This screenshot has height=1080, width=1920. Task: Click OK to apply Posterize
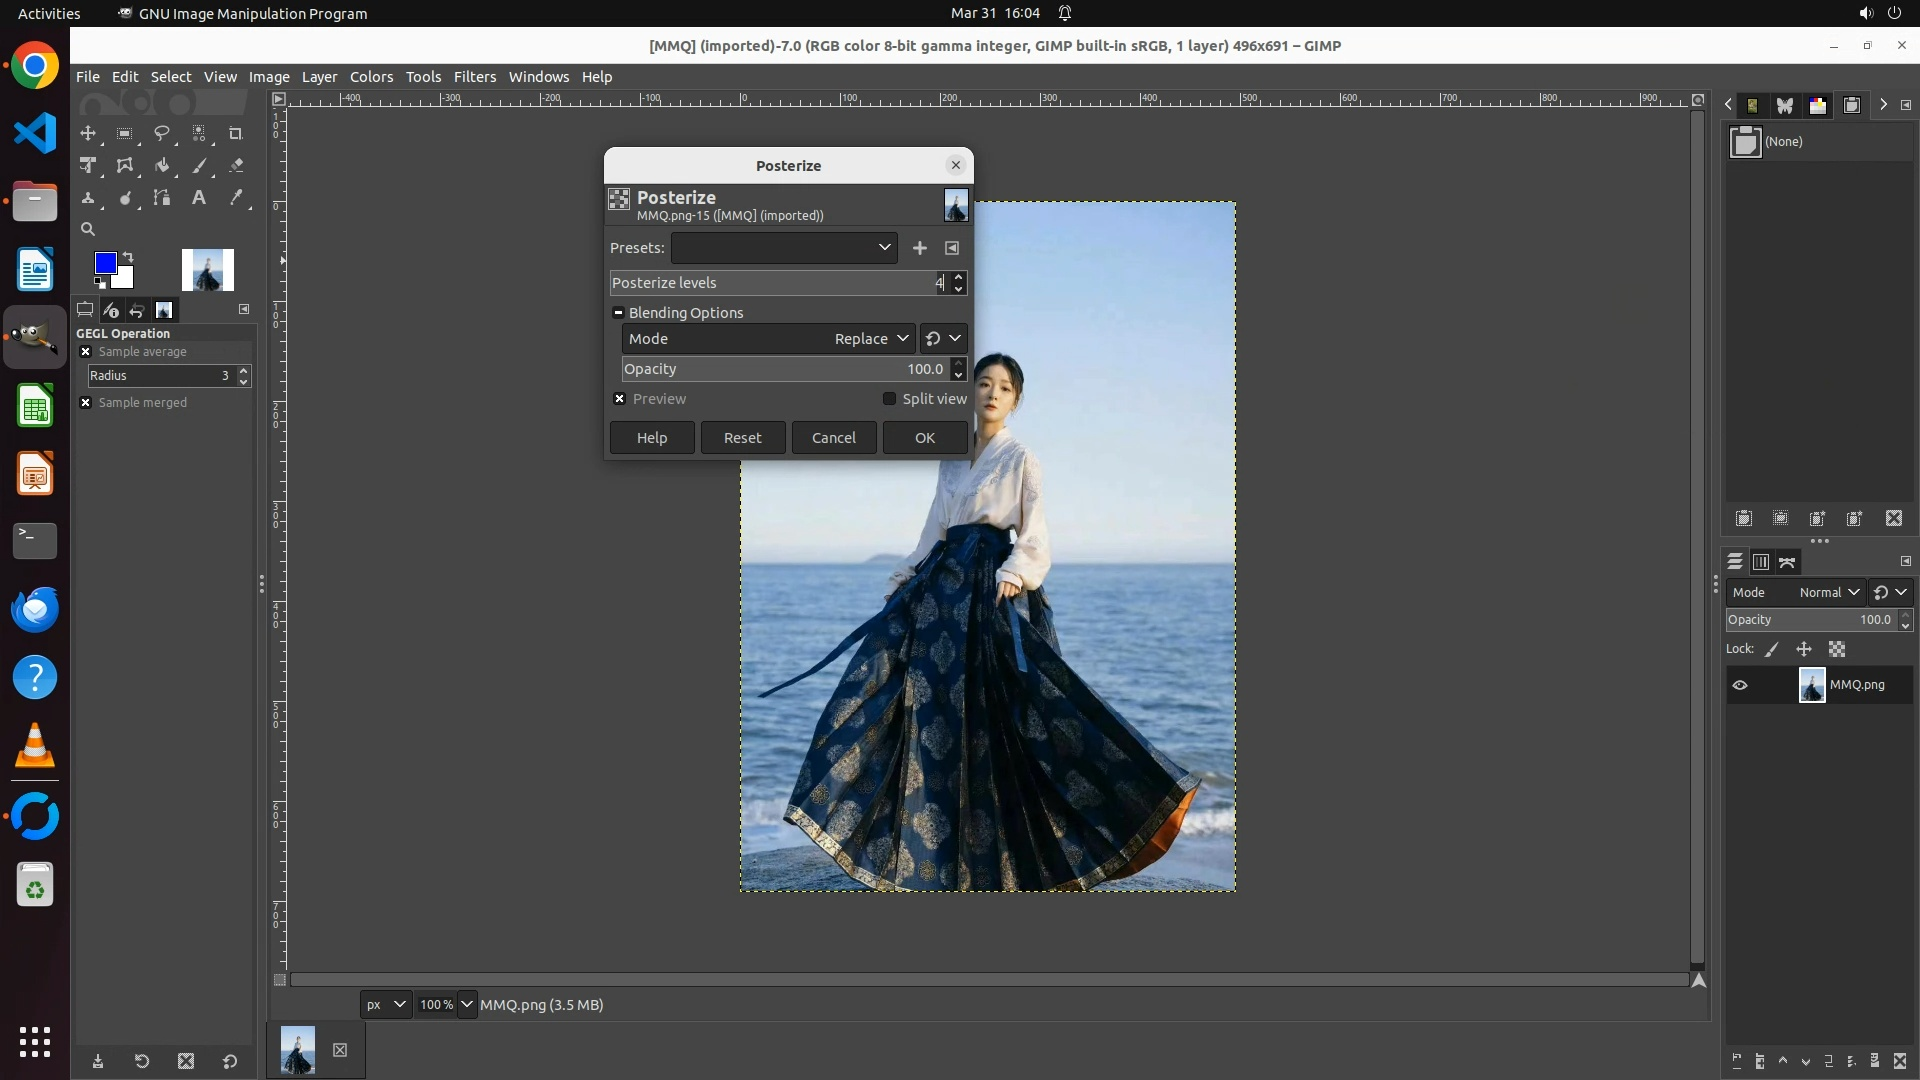pos(924,438)
